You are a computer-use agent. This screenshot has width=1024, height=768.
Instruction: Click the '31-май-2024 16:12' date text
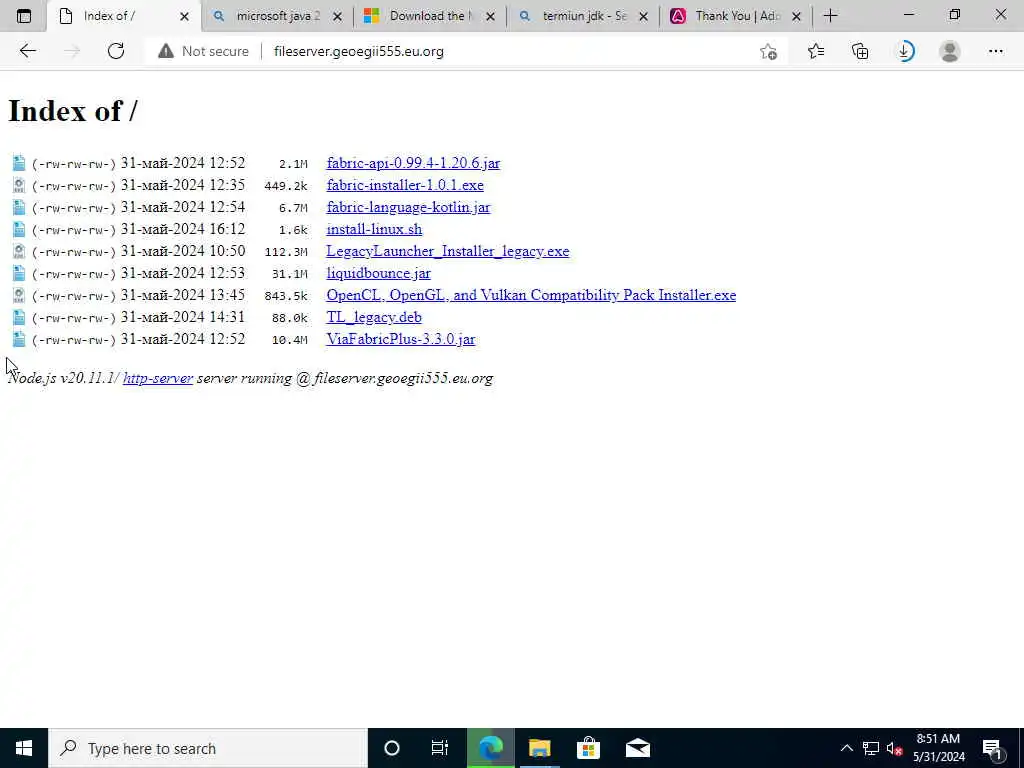183,229
